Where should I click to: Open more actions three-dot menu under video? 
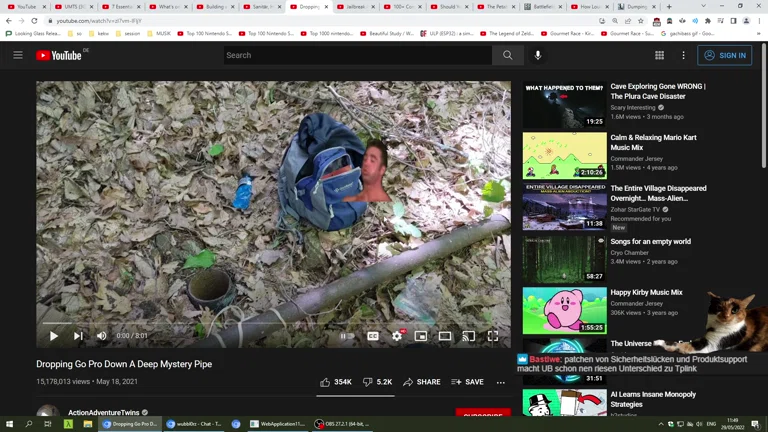click(x=501, y=383)
